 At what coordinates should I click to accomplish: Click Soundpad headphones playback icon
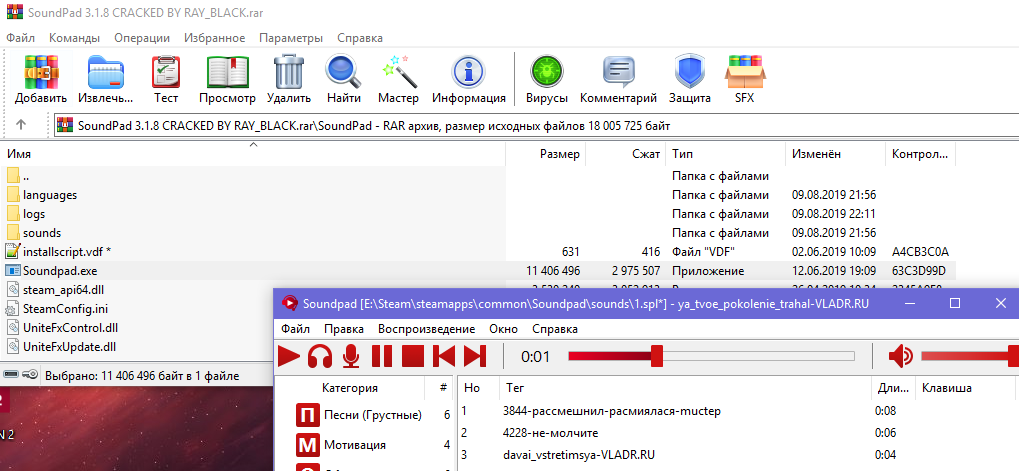[x=320, y=356]
